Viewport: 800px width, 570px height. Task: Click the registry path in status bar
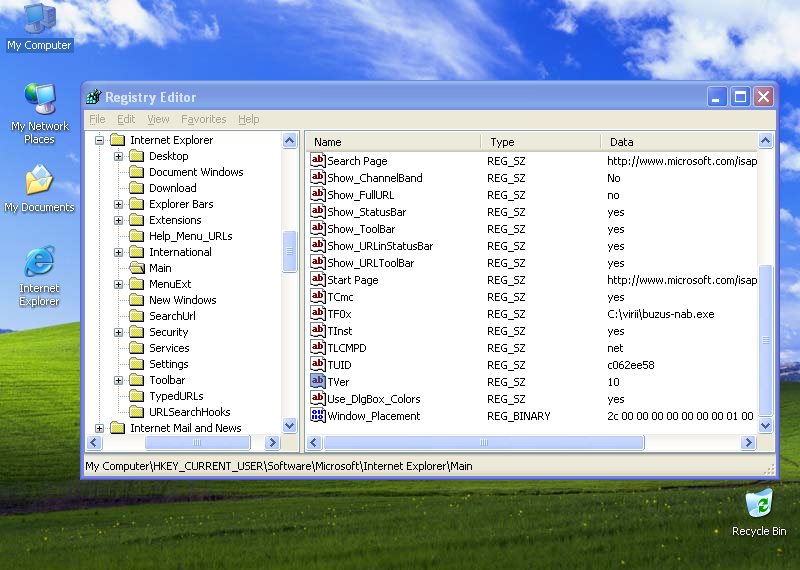coord(279,466)
